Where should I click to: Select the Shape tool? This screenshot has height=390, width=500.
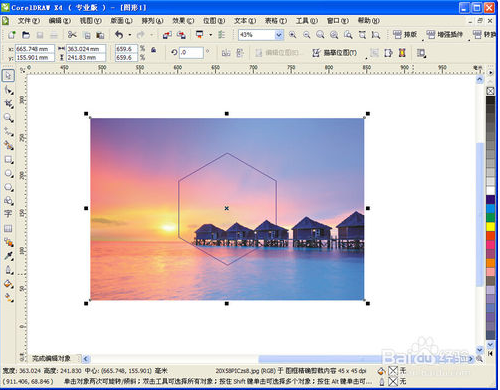point(8,90)
